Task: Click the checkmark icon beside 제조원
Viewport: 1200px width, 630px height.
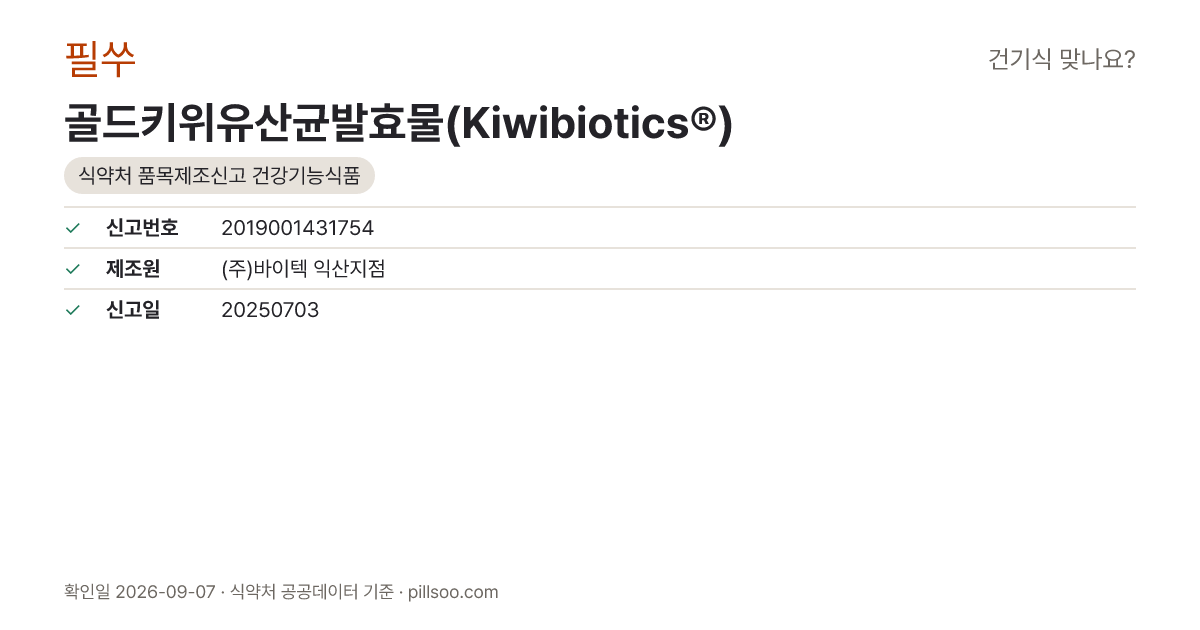Action: point(72,269)
